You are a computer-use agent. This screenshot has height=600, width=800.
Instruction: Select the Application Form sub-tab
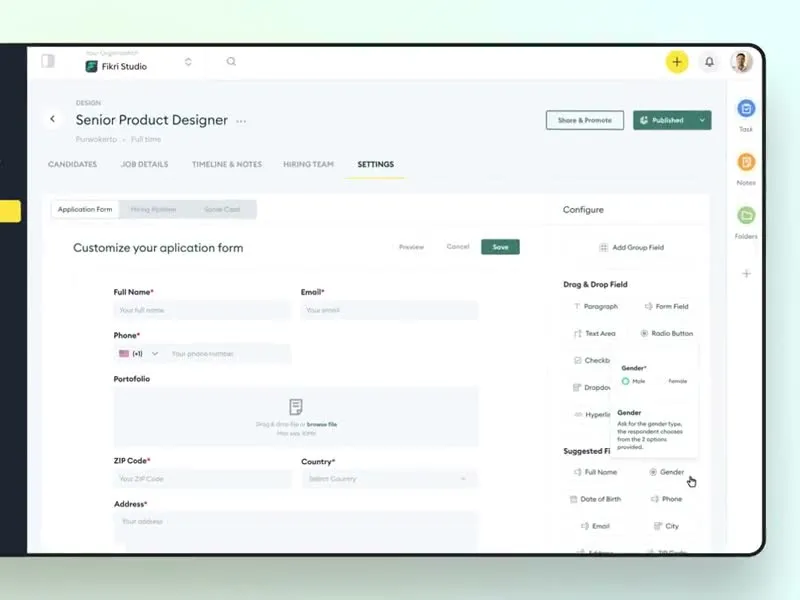coord(85,209)
